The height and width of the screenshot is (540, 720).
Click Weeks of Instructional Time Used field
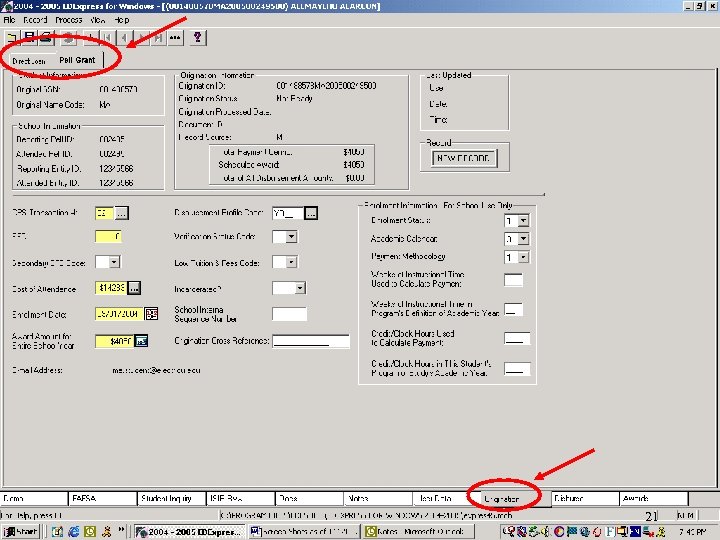[x=513, y=280]
